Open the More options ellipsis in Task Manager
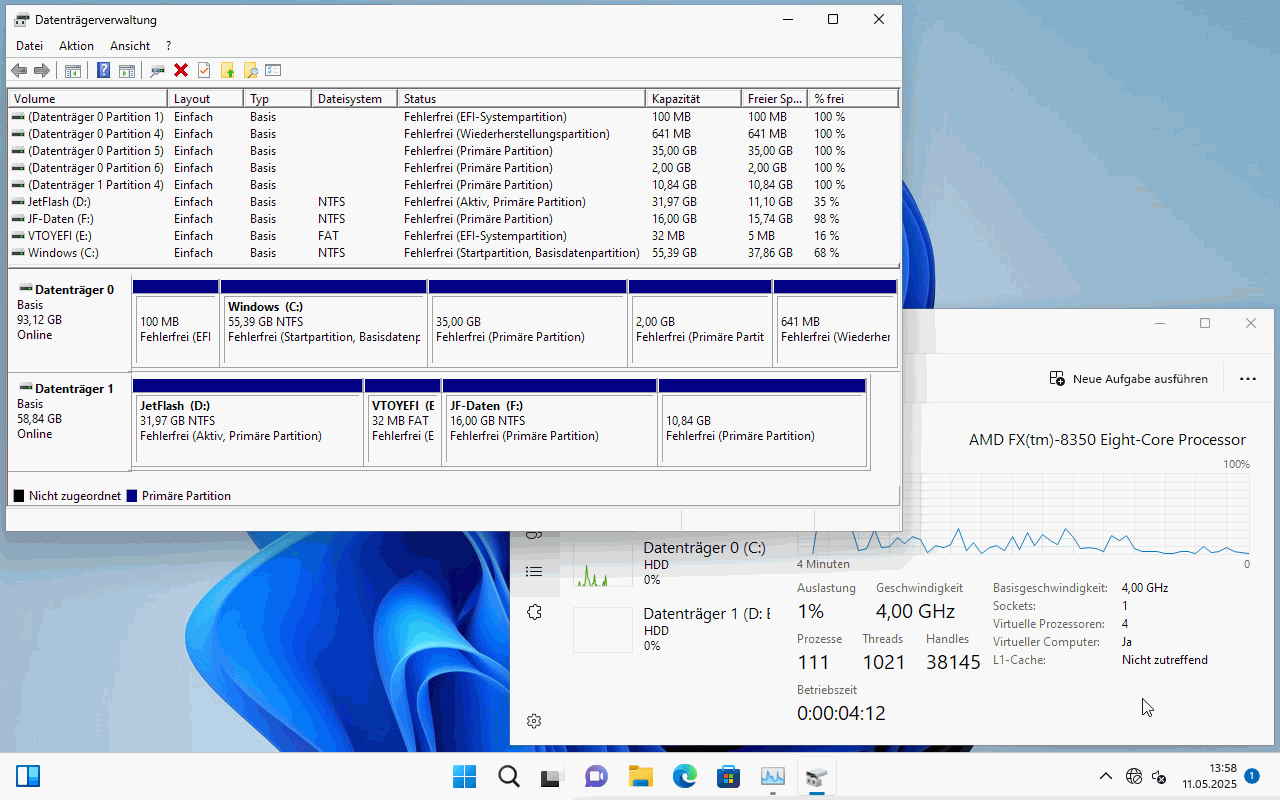 (1247, 379)
